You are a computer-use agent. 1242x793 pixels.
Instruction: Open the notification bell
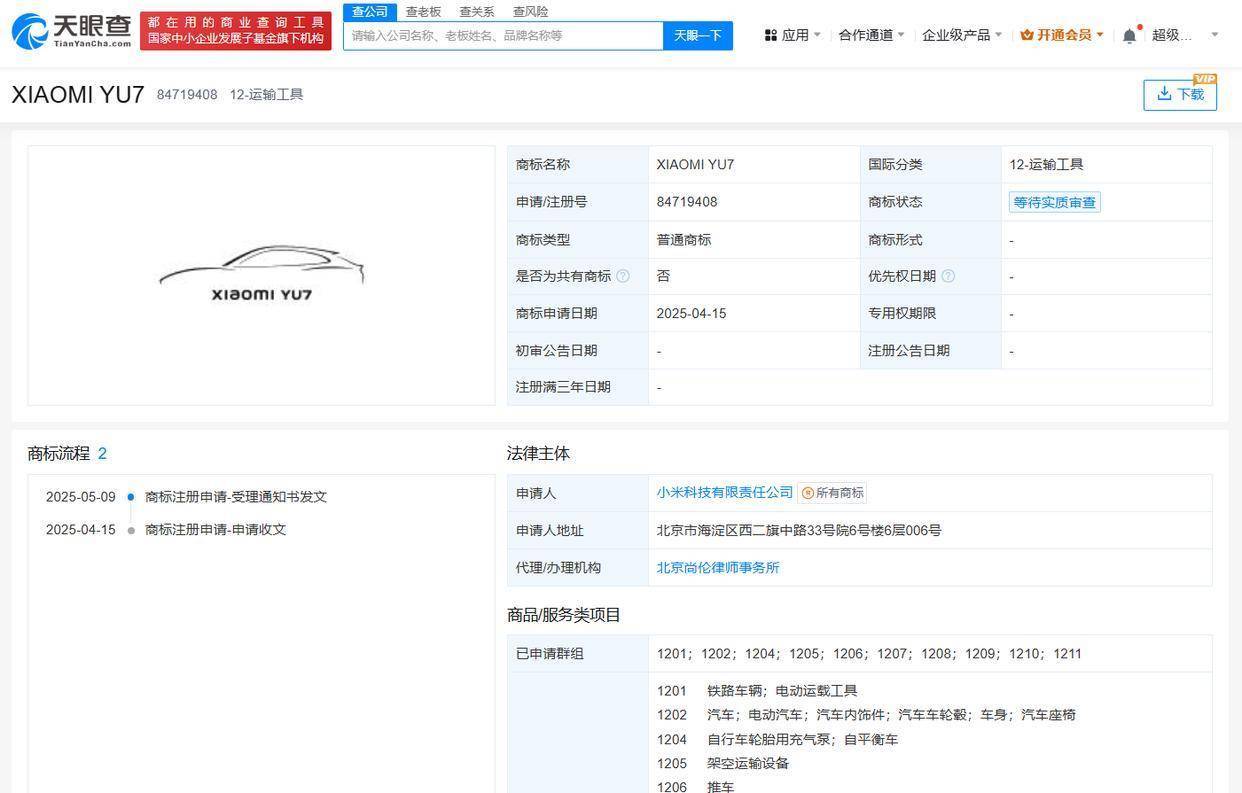click(x=1130, y=35)
